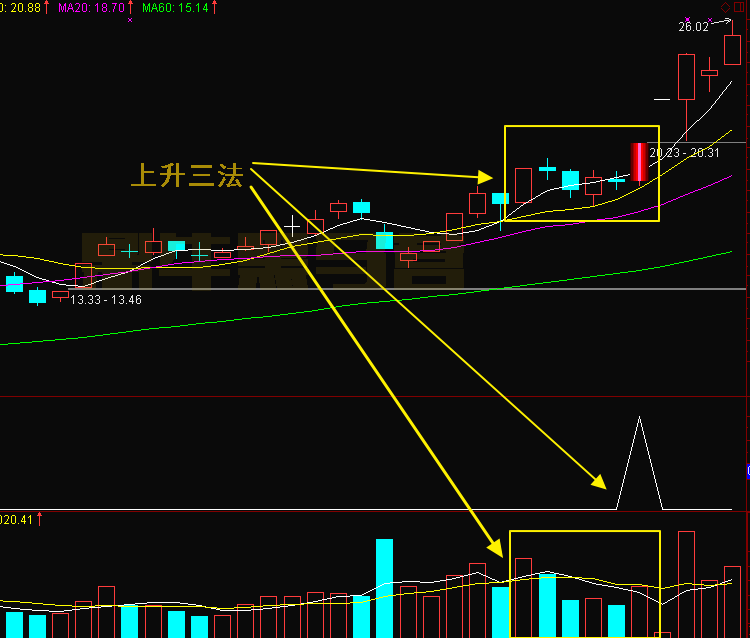Viewport: 750px width, 638px height.
Task: Click the topmost red candle at the chart's right edge
Action: 733,50
